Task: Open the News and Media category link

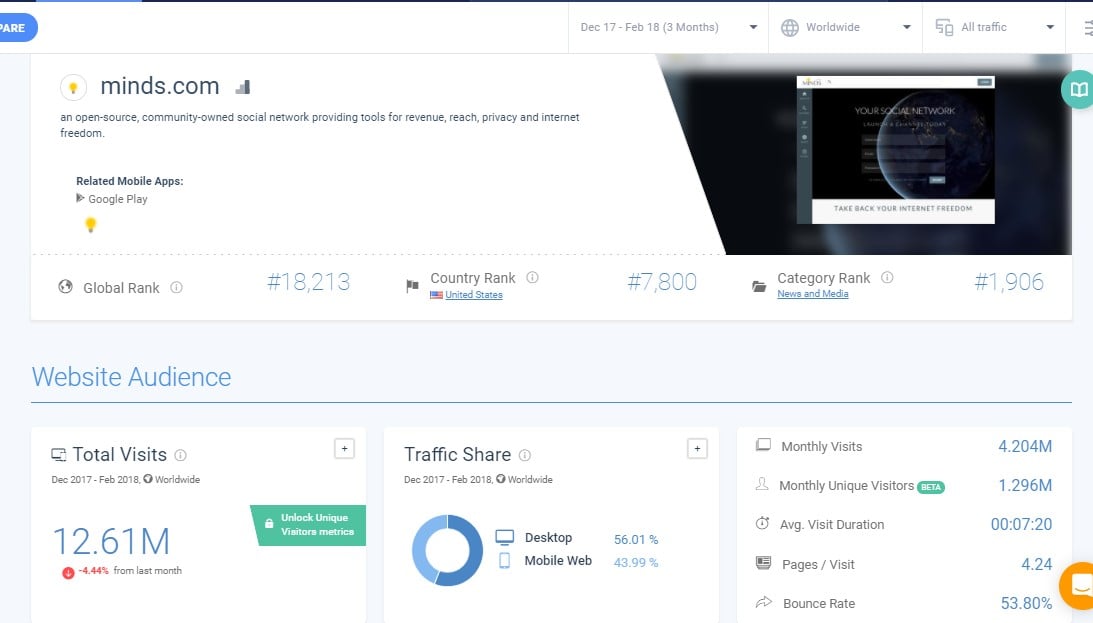Action: 812,294
